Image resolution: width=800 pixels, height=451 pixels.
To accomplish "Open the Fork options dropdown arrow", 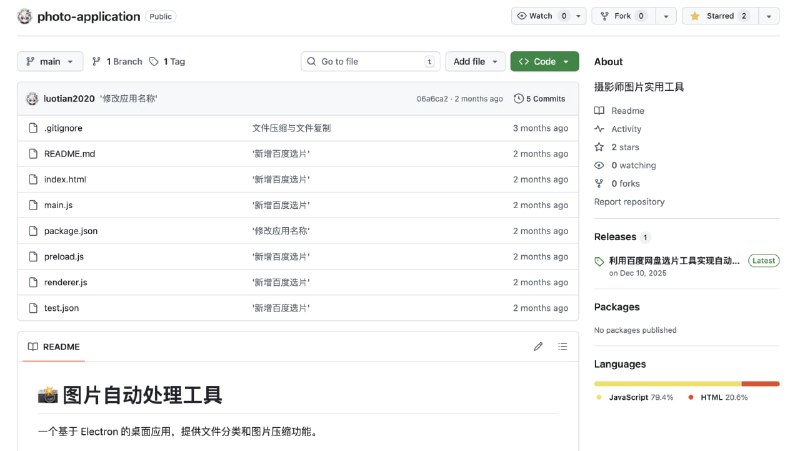I will point(666,16).
